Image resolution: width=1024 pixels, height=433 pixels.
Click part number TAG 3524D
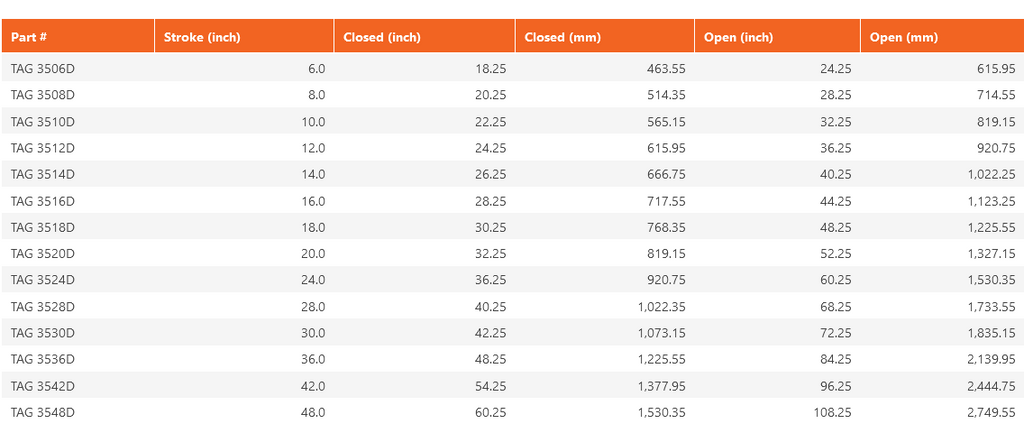[43, 280]
